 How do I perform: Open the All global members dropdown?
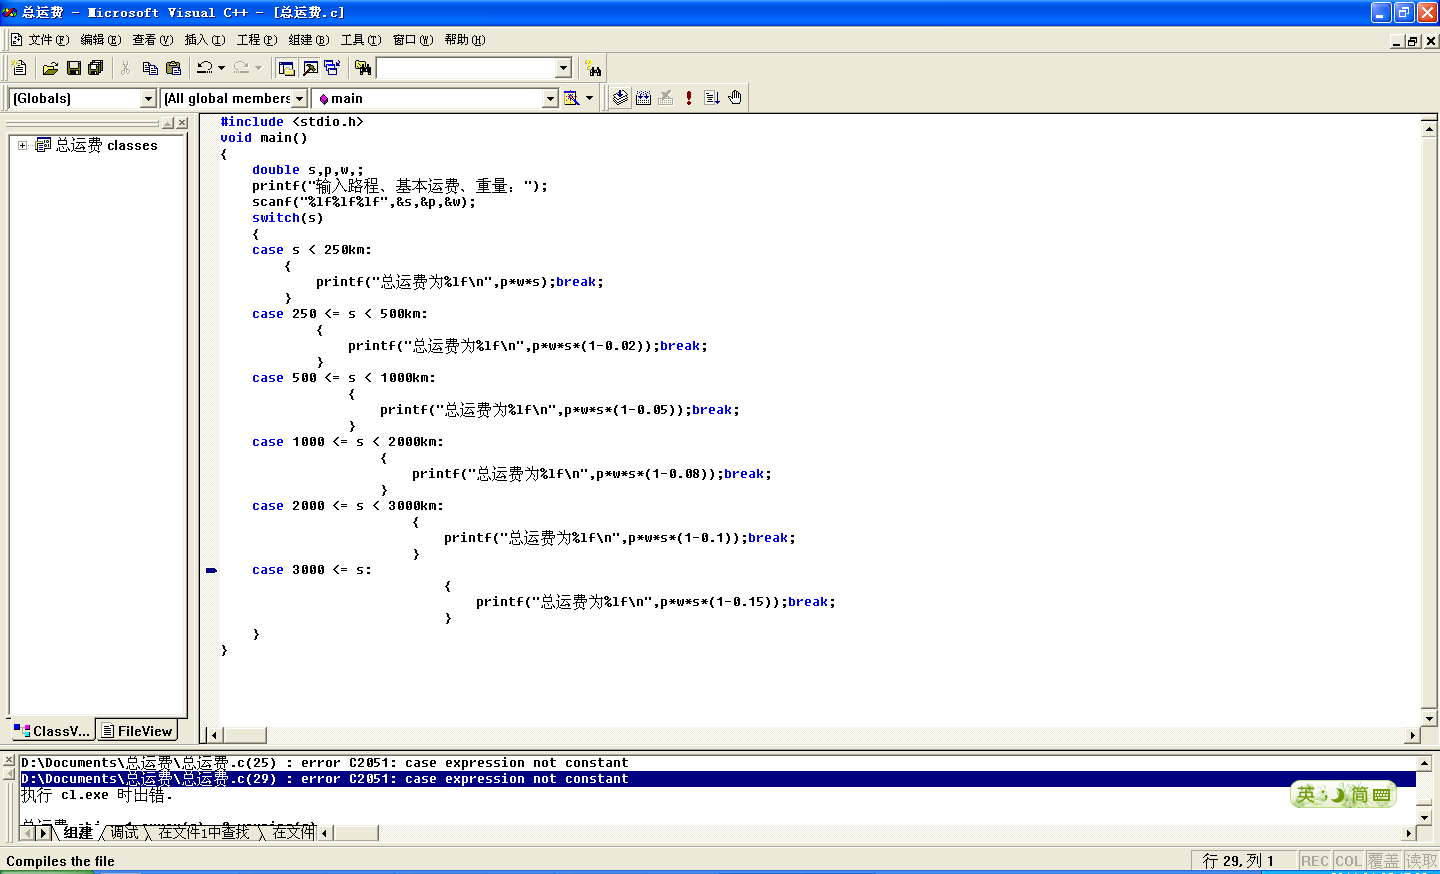coord(299,98)
